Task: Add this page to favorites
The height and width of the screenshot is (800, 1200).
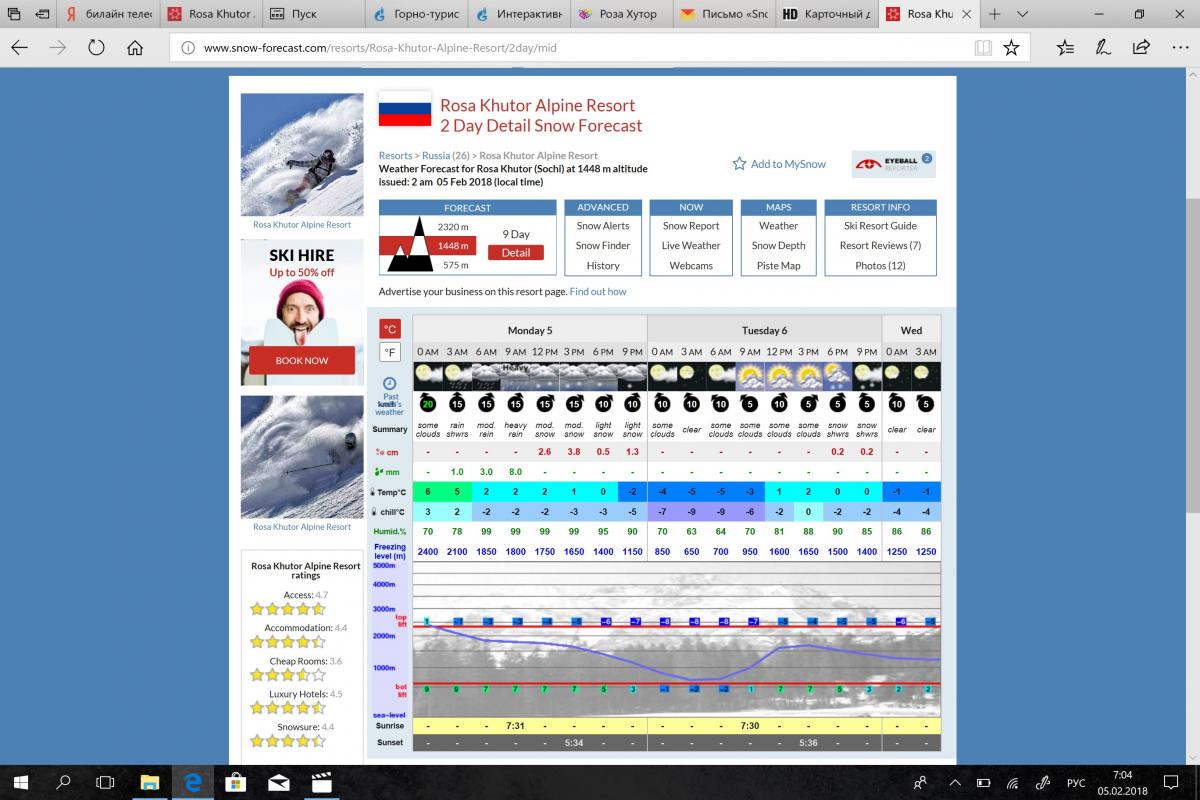Action: [1012, 47]
